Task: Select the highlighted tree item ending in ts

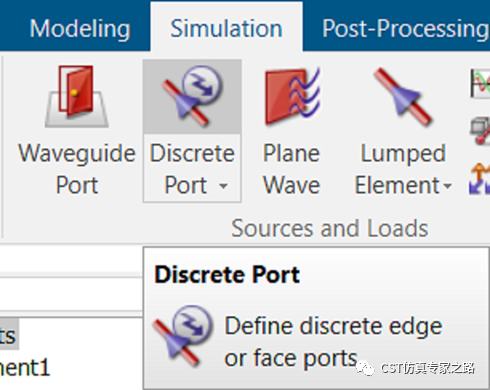Action: click(x=8, y=335)
